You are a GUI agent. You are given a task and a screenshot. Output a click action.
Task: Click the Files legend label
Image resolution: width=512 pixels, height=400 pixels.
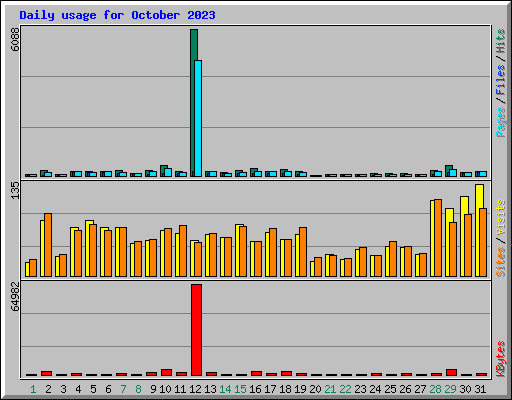pyautogui.click(x=500, y=80)
